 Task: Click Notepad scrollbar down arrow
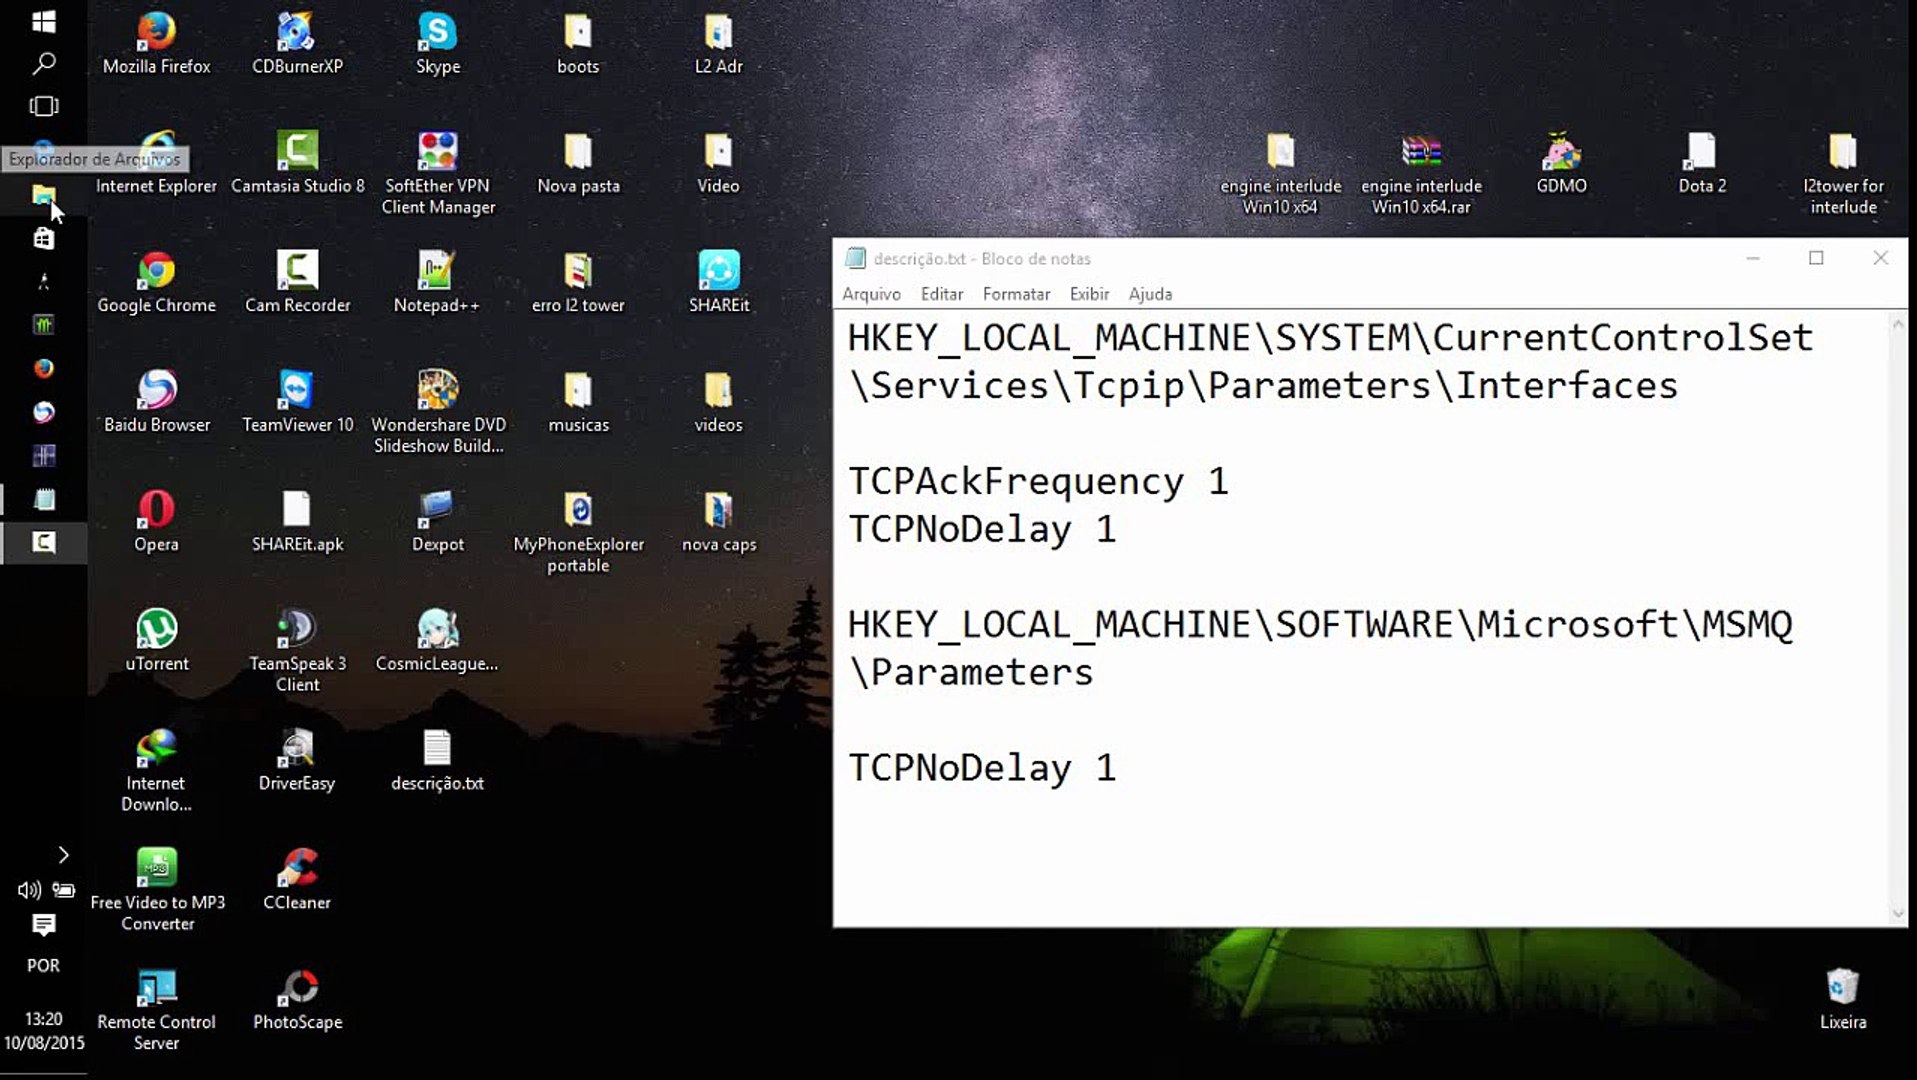coord(1898,913)
